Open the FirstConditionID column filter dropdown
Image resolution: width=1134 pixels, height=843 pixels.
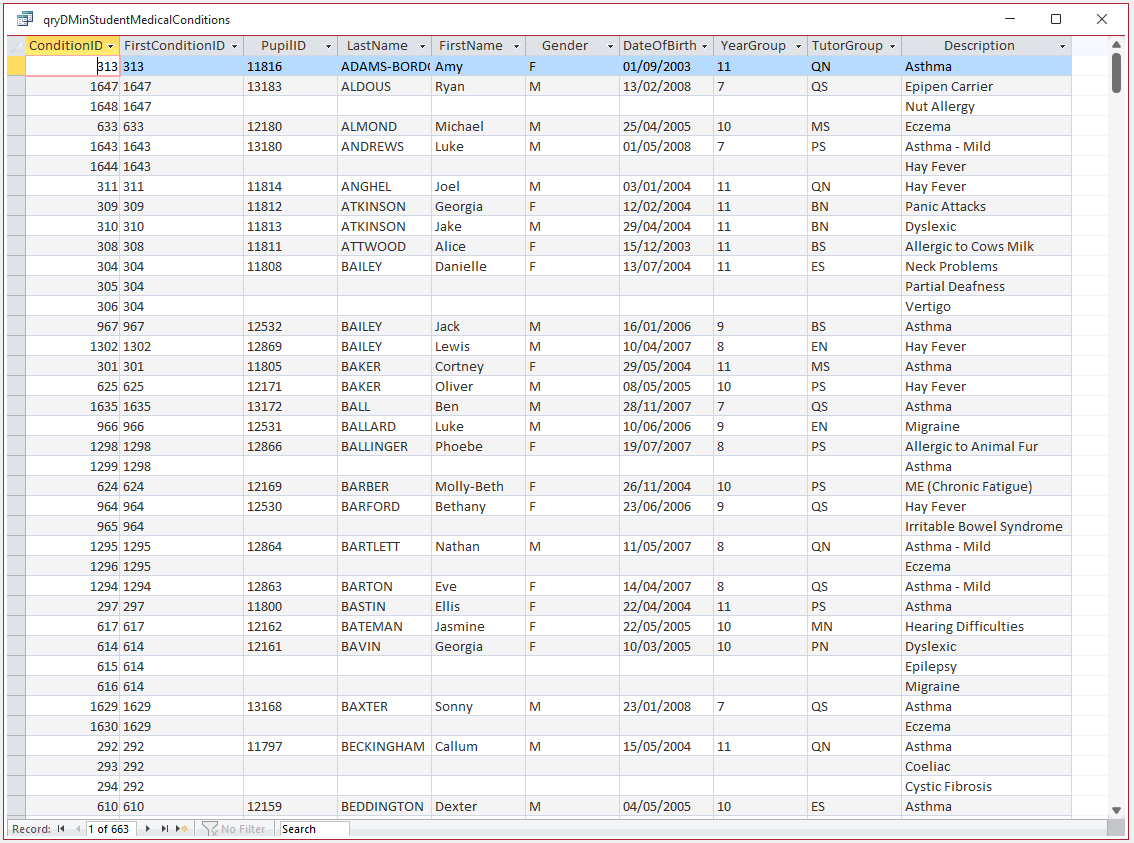click(234, 46)
